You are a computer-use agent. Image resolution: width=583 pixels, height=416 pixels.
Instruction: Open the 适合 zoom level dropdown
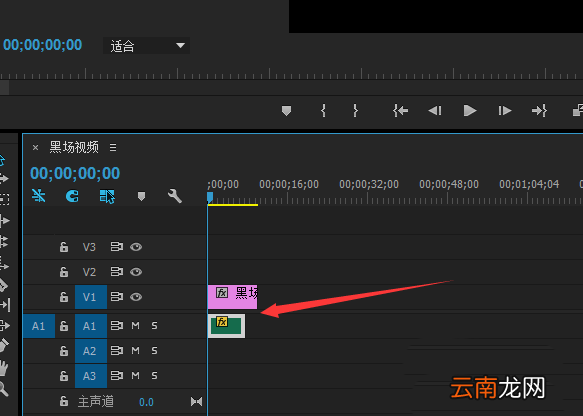point(146,46)
